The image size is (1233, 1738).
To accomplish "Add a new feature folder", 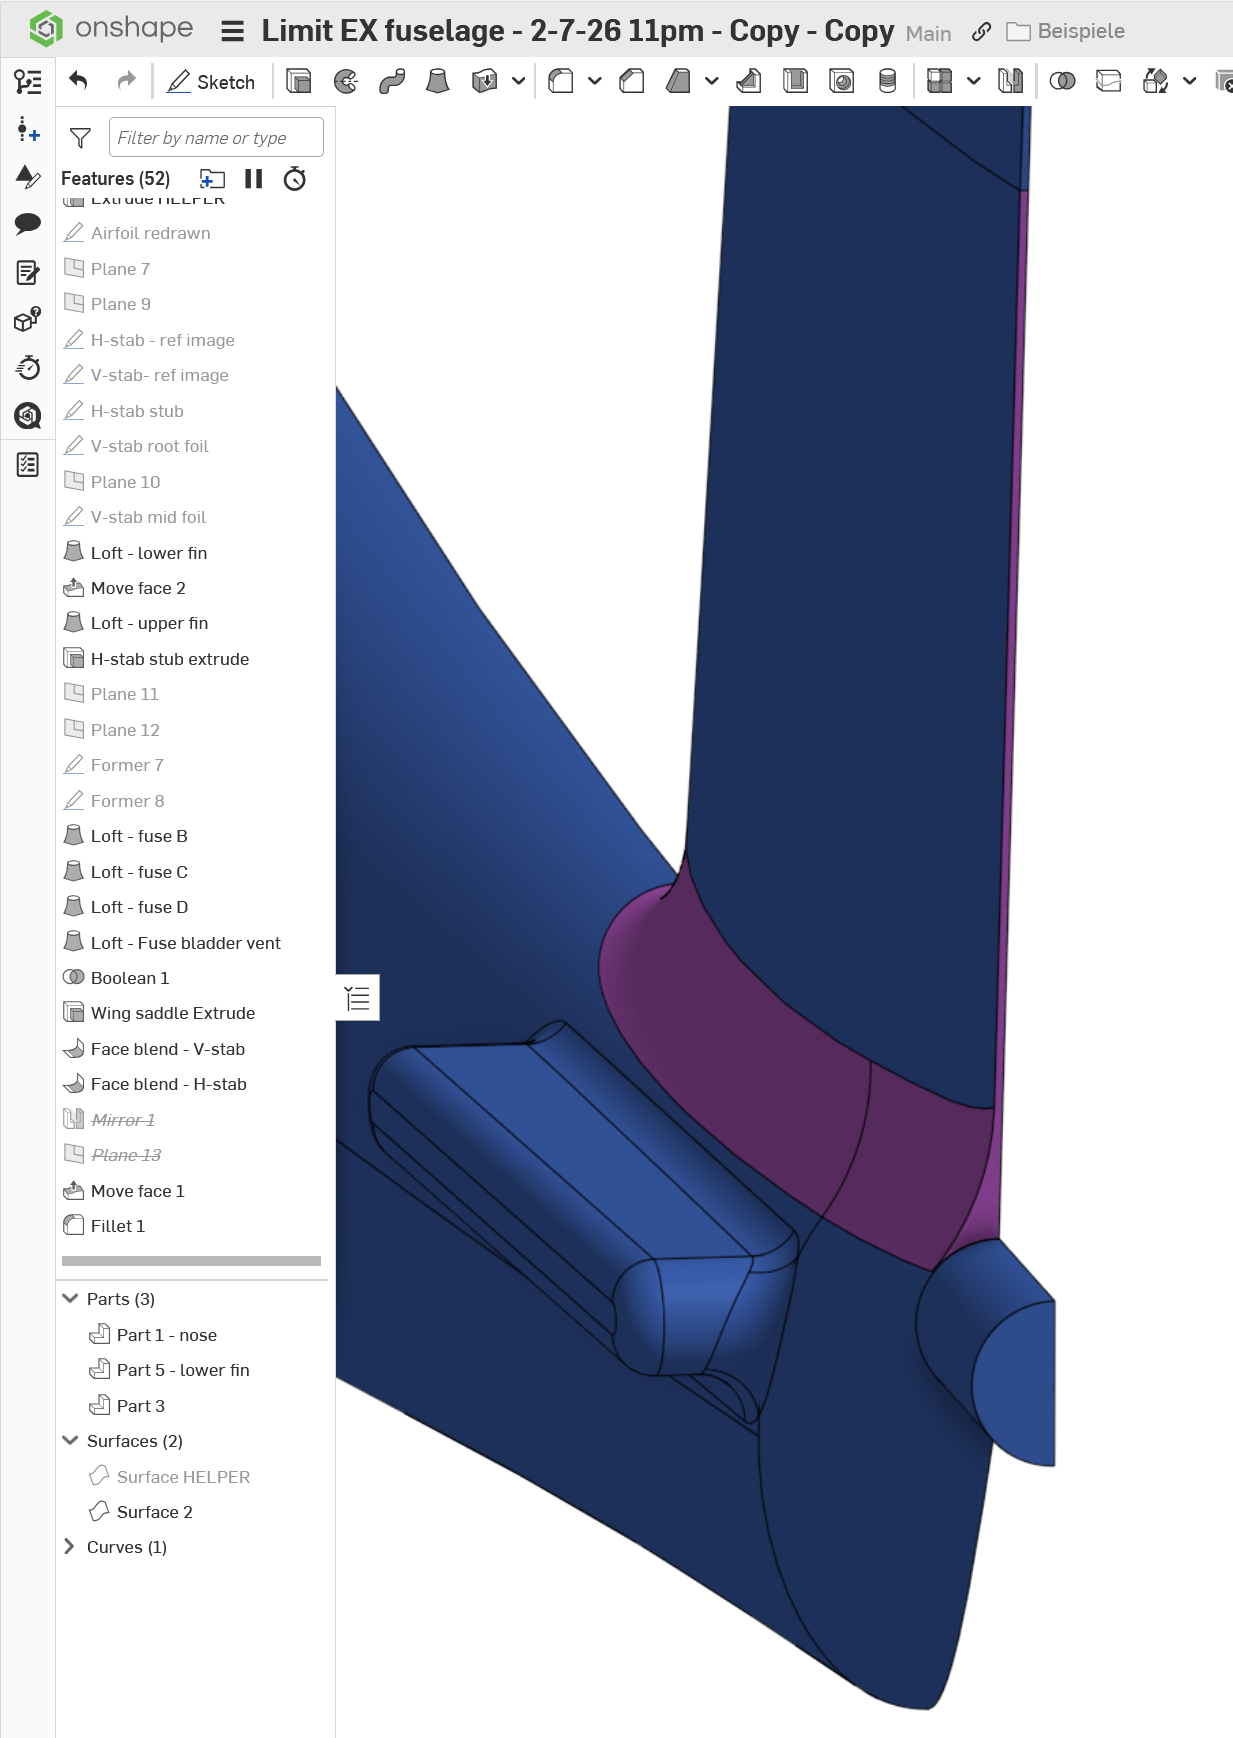I will pyautogui.click(x=212, y=179).
